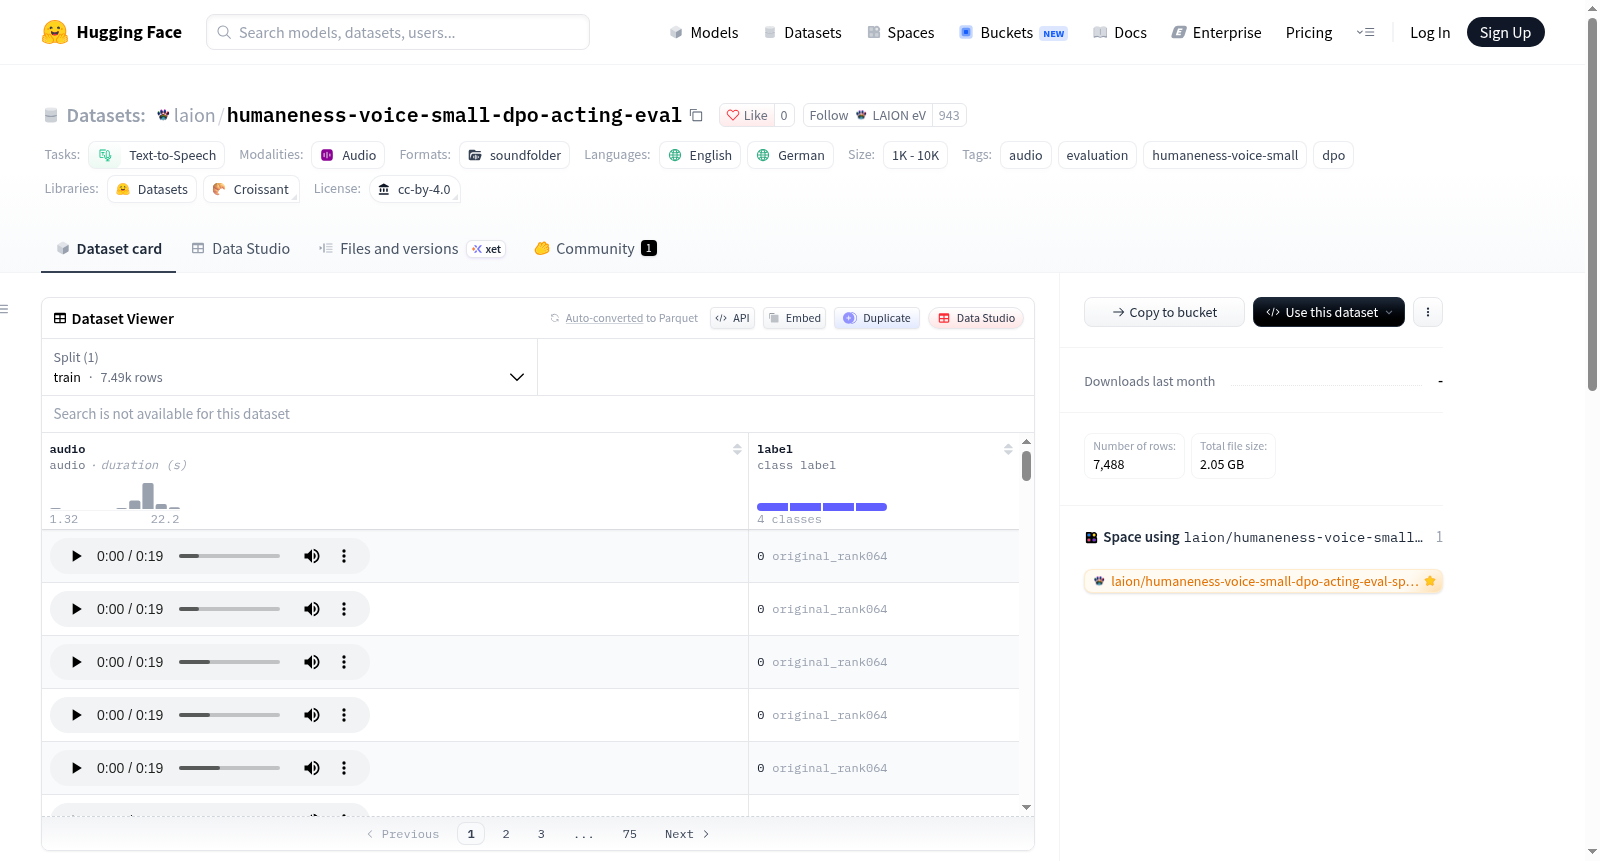Open the linked acting-eval Space
The image size is (1600, 861).
[x=1264, y=581]
